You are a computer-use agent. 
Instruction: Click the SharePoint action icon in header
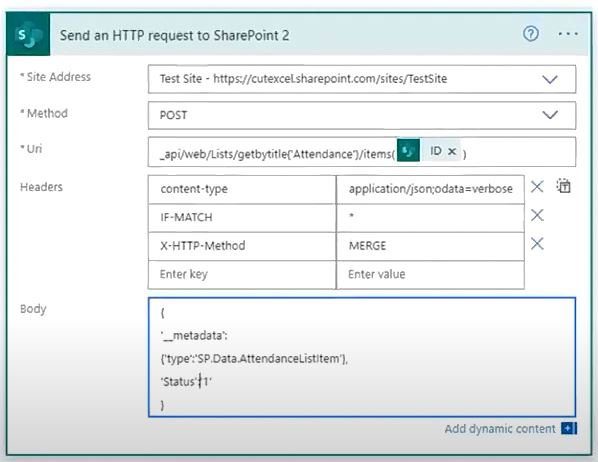point(28,35)
